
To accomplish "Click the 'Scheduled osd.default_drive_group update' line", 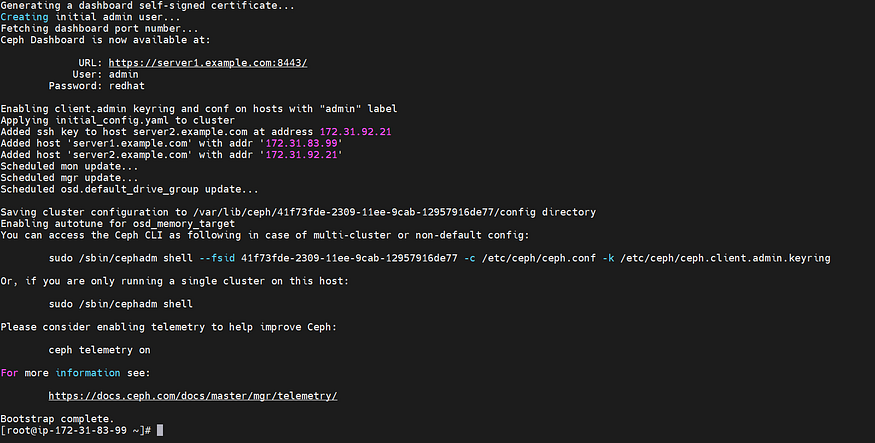I will click(x=129, y=189).
